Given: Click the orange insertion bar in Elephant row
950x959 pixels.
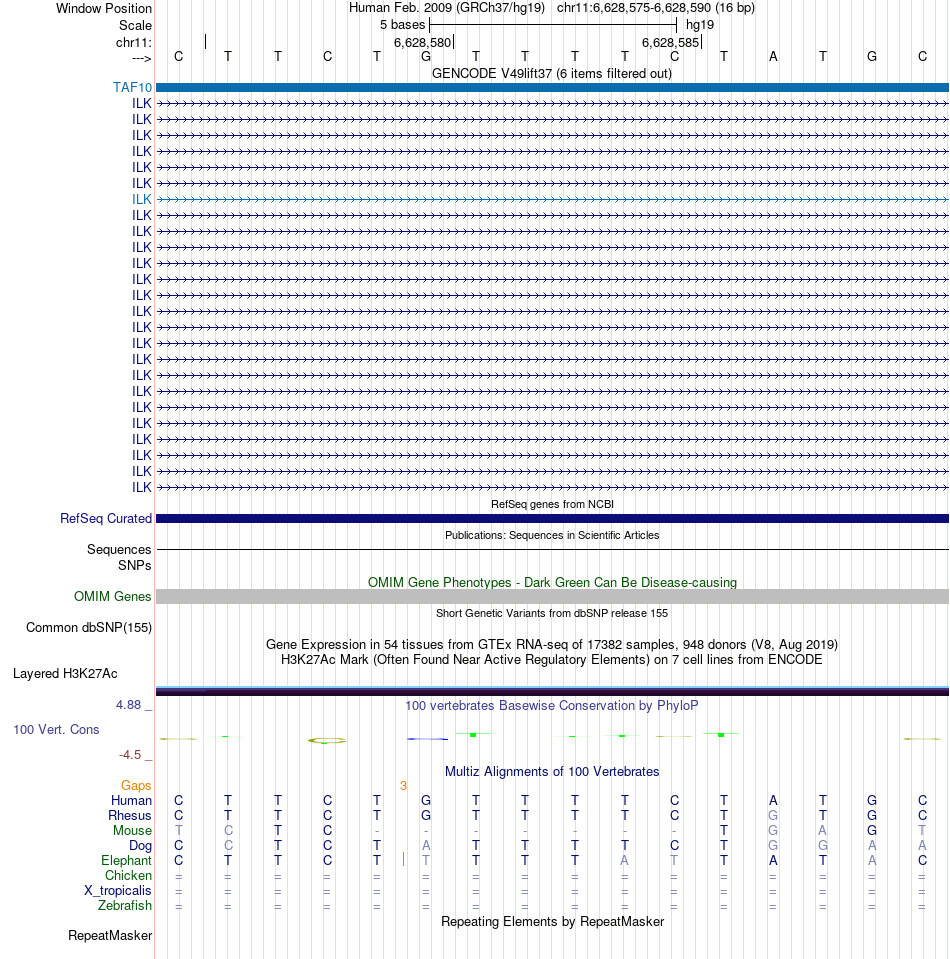Looking at the screenshot, I should [403, 859].
